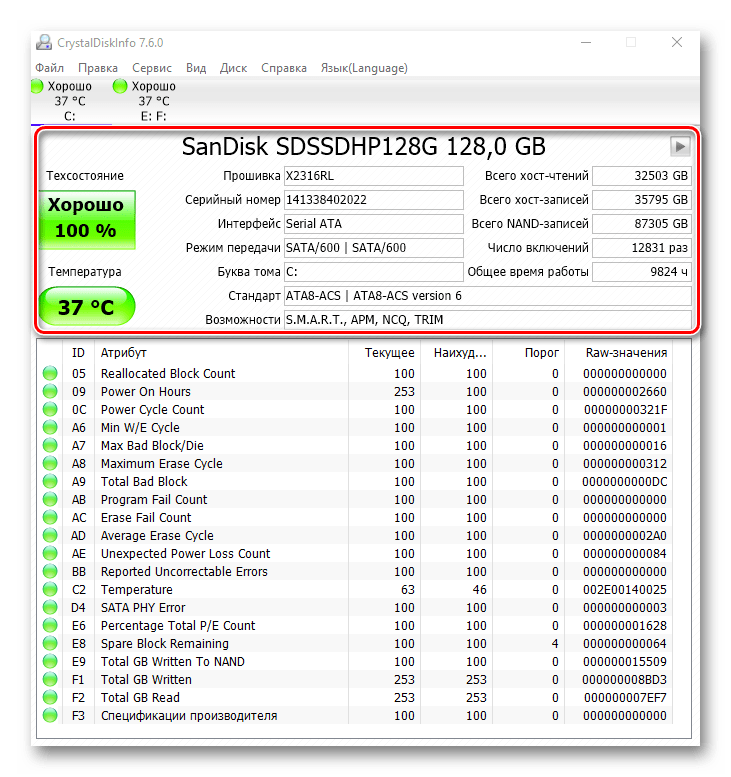Select the Spare Block Remaining row text
This screenshot has height=777, width=731.
coord(165,644)
